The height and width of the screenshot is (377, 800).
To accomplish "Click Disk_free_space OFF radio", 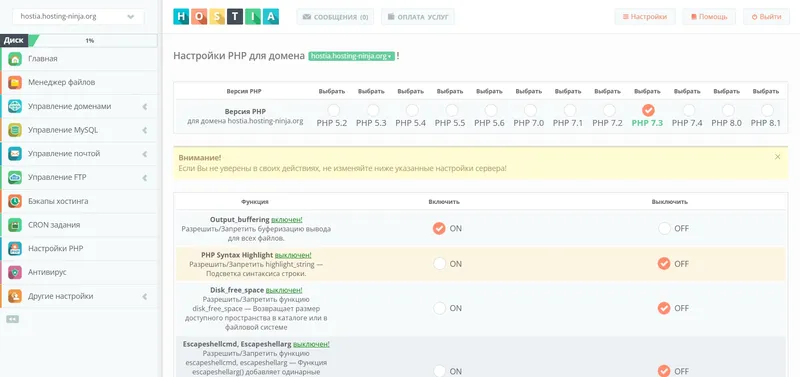I will (x=664, y=308).
